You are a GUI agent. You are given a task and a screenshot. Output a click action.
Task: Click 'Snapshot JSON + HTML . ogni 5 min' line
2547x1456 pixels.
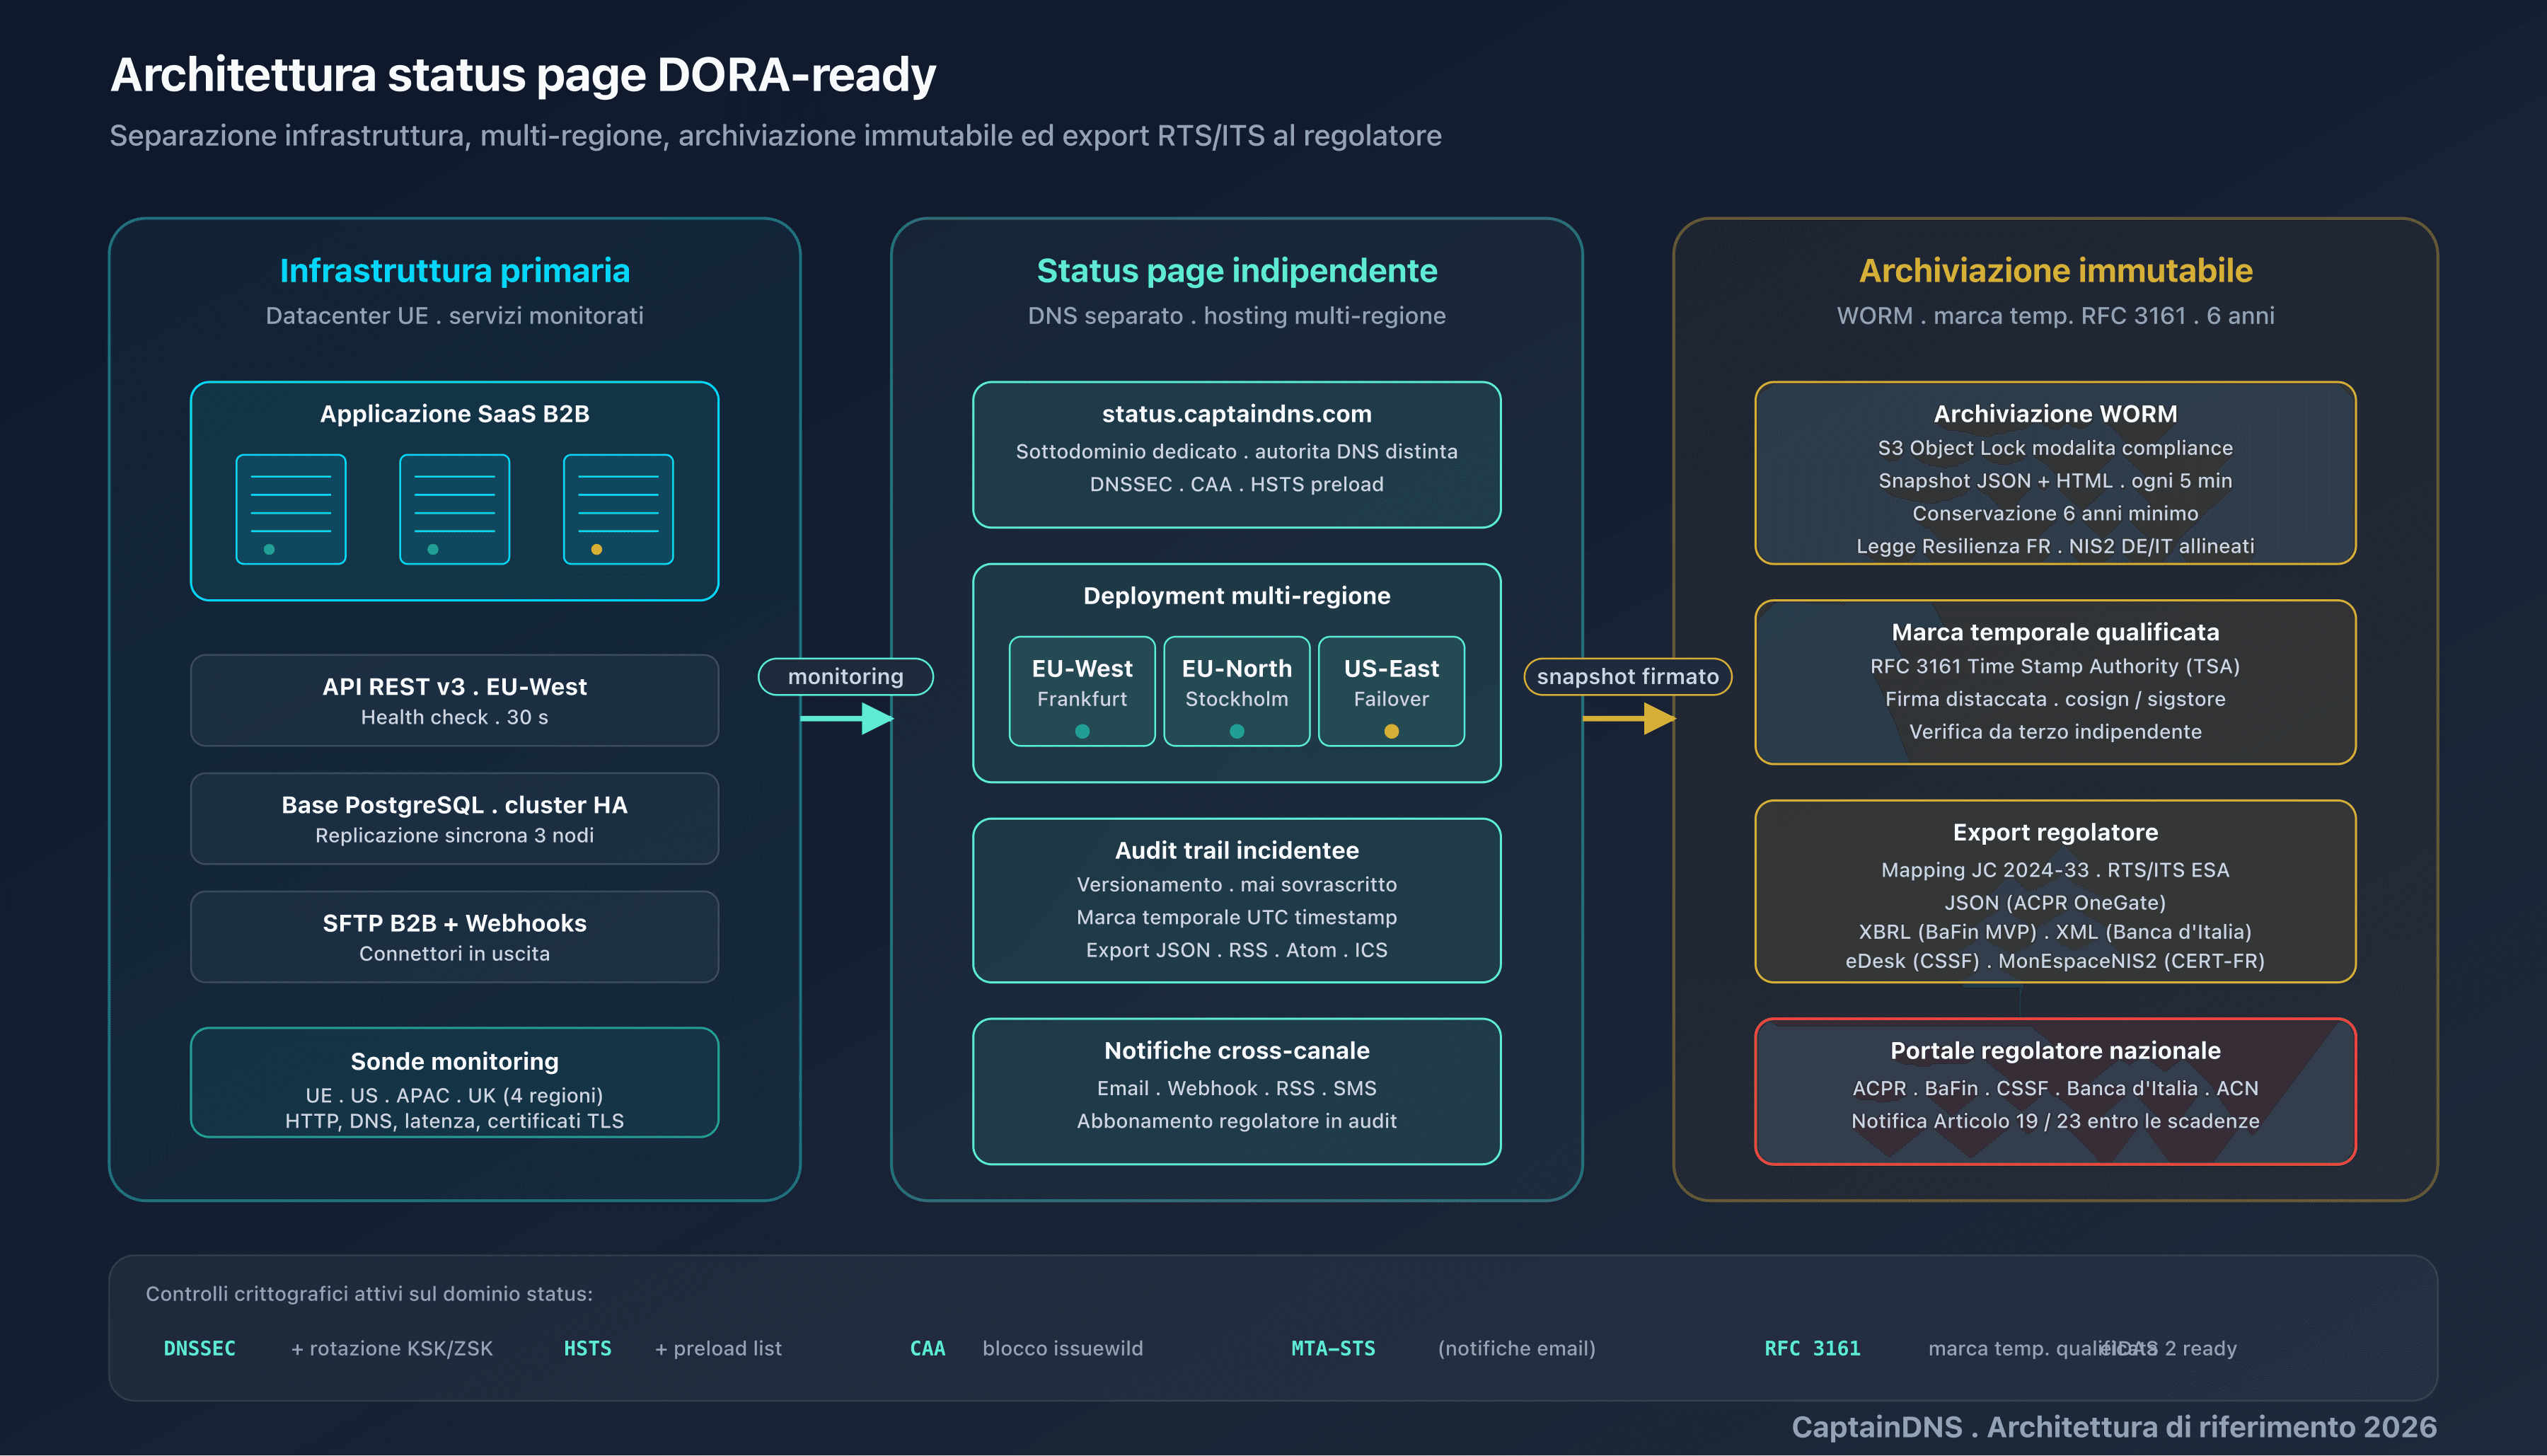[x=2055, y=481]
